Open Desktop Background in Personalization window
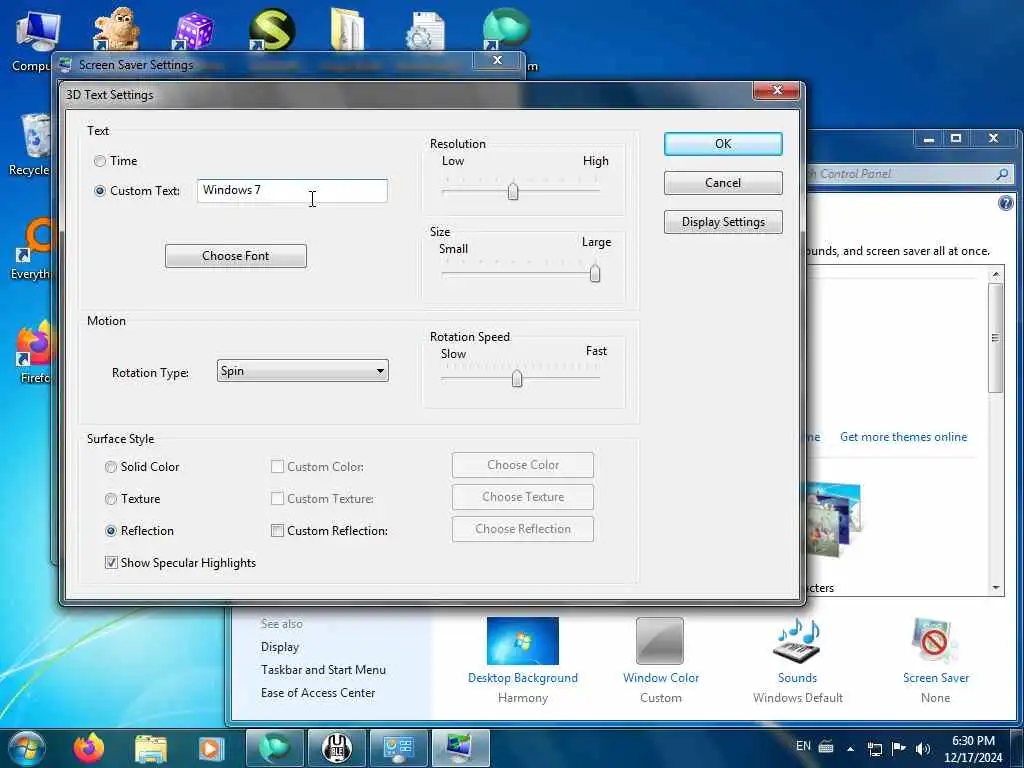1024x768 pixels. pyautogui.click(x=522, y=660)
